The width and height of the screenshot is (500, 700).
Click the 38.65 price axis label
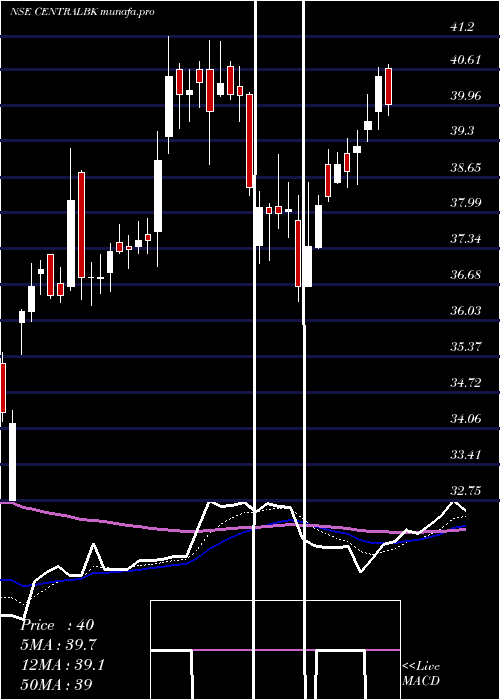[466, 167]
